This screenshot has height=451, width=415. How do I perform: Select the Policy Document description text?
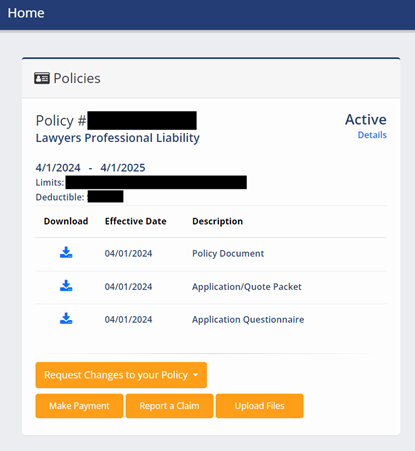click(228, 253)
